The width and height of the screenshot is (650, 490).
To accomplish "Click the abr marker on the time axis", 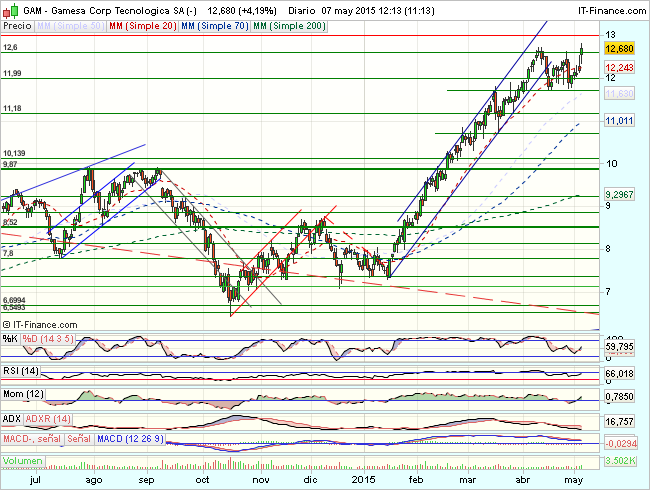I will 522,480.
